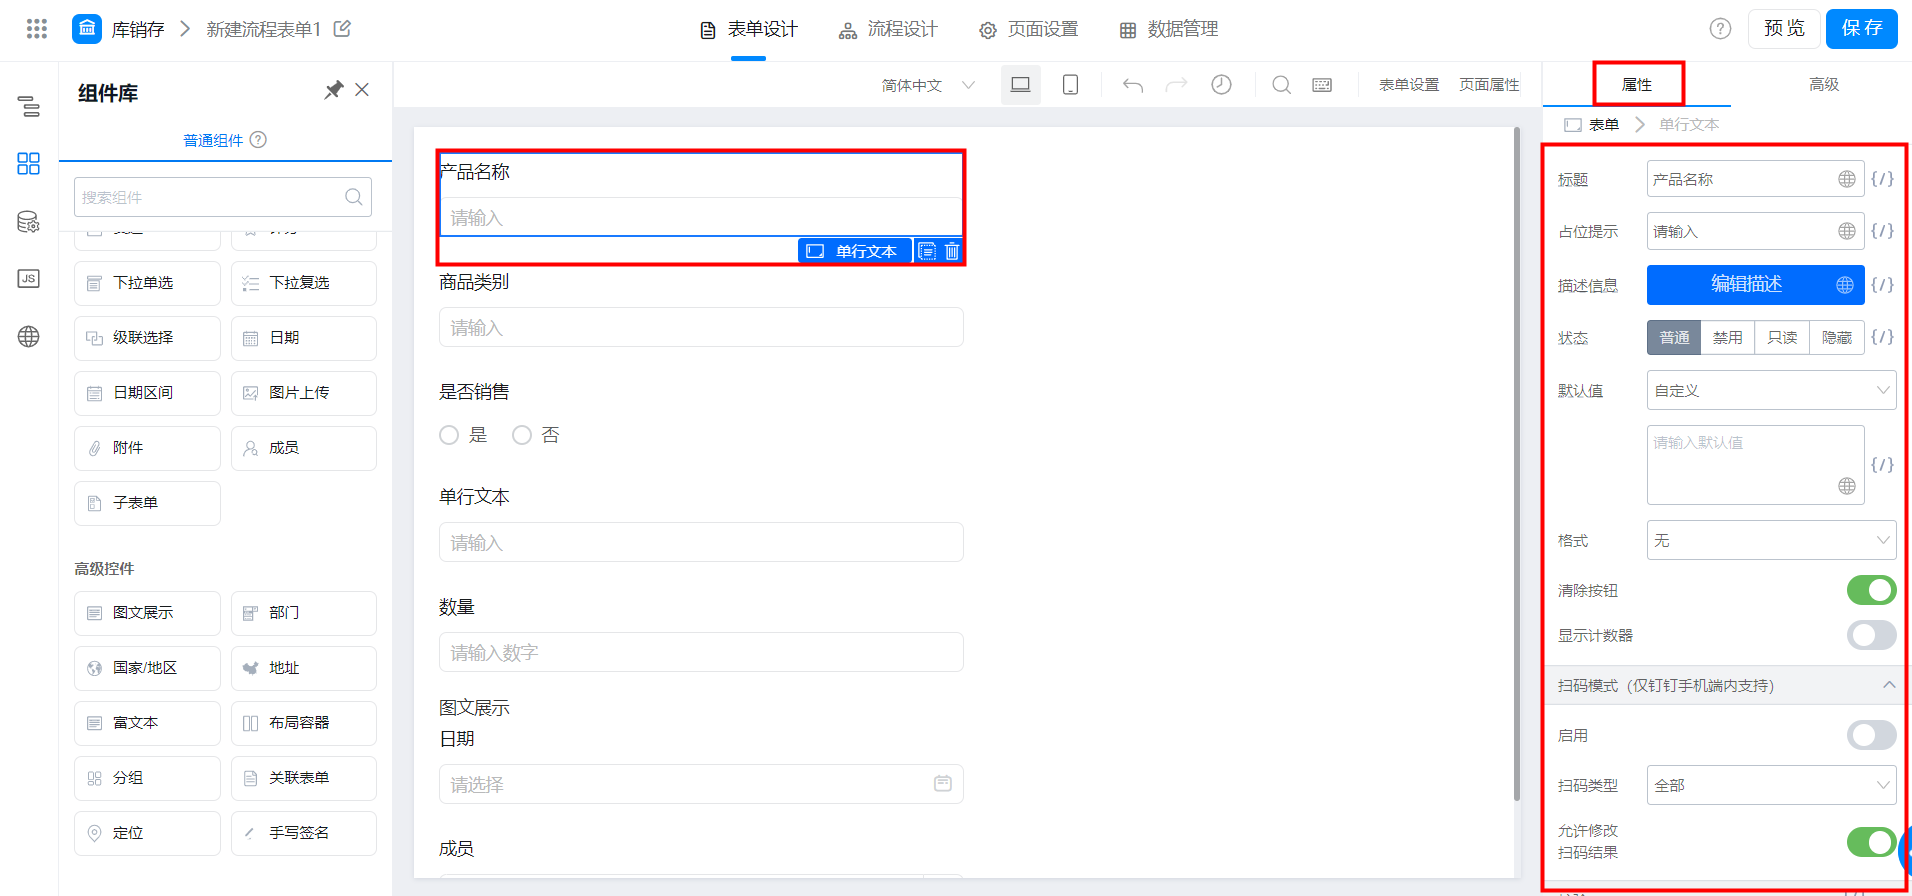Open 表单设计 tab
The height and width of the screenshot is (896, 1912).
pos(748,29)
